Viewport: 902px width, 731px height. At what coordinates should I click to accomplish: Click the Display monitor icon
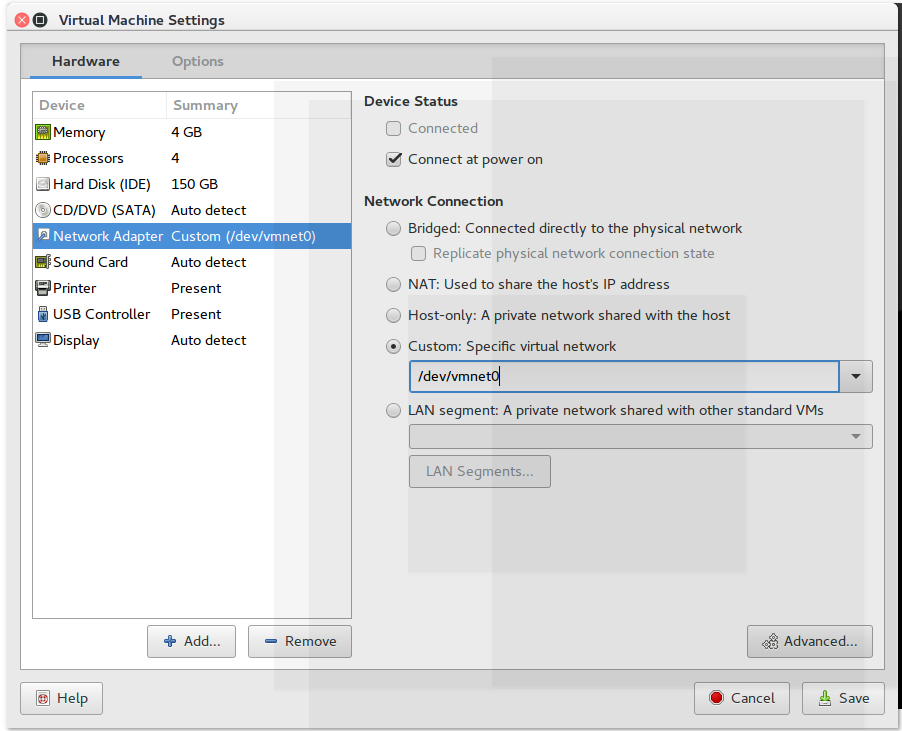pos(43,339)
